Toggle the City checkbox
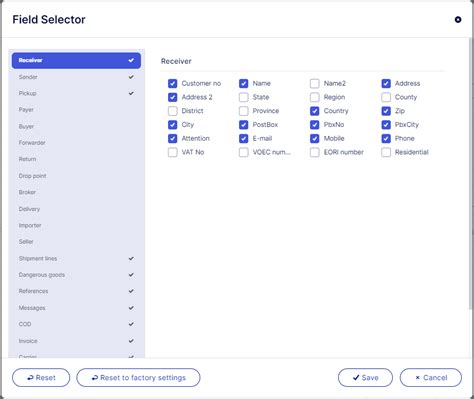Image resolution: width=474 pixels, height=399 pixels. click(x=173, y=125)
